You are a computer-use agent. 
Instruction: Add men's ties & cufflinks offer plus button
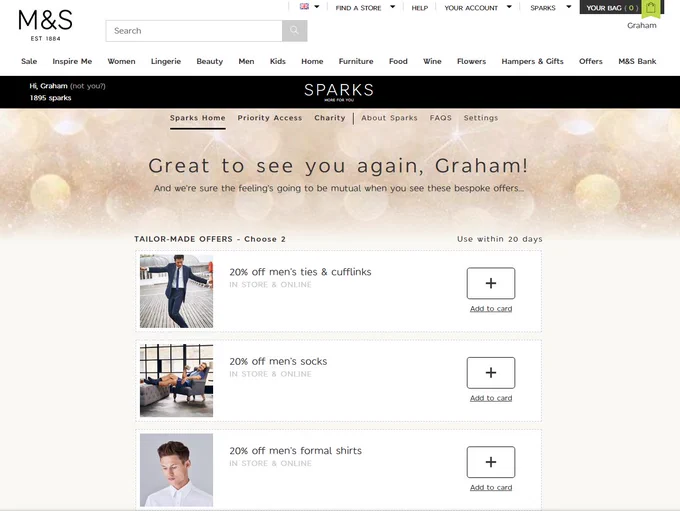coord(491,283)
